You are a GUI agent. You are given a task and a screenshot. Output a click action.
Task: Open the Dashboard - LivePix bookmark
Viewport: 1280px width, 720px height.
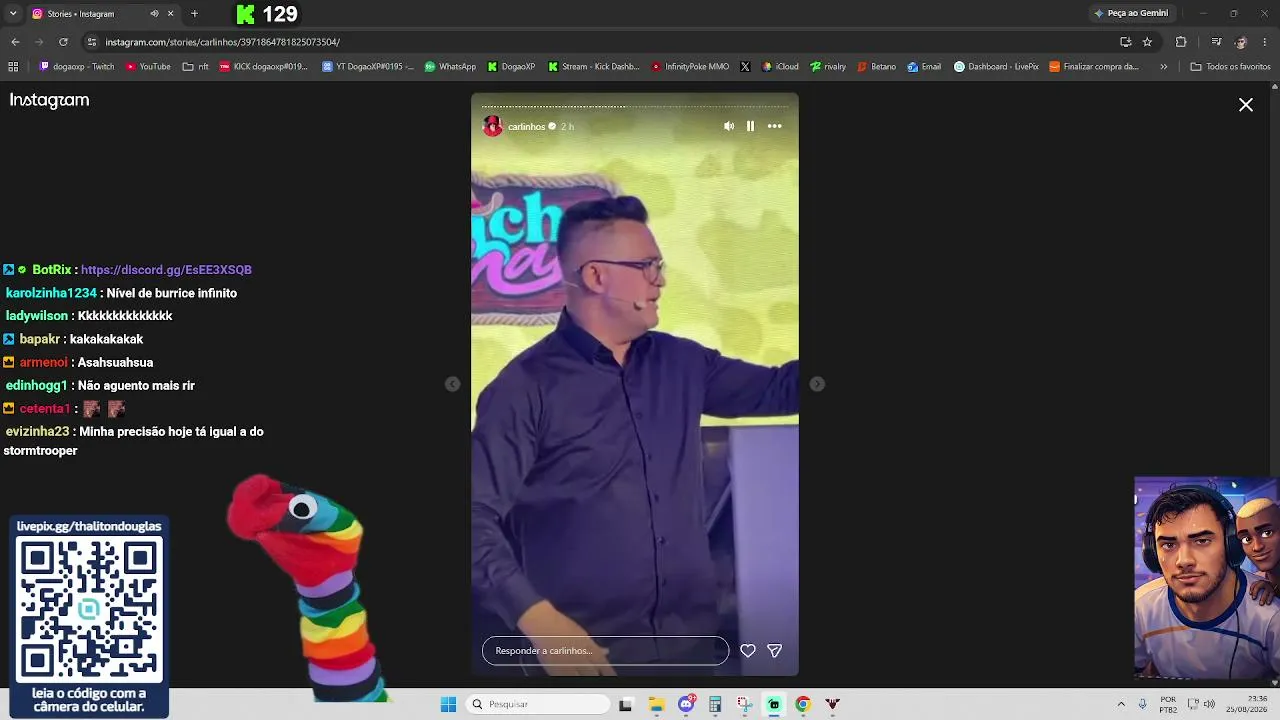996,67
